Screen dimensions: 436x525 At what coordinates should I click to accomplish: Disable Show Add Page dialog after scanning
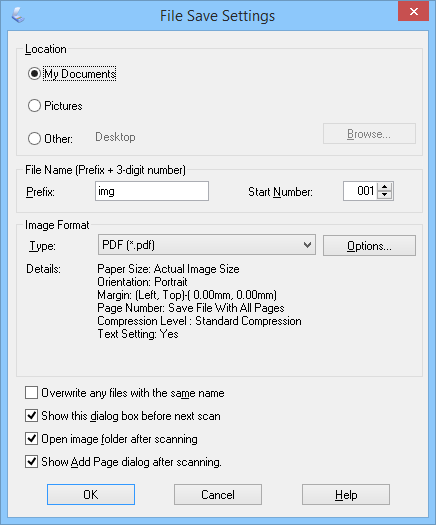coord(31,462)
